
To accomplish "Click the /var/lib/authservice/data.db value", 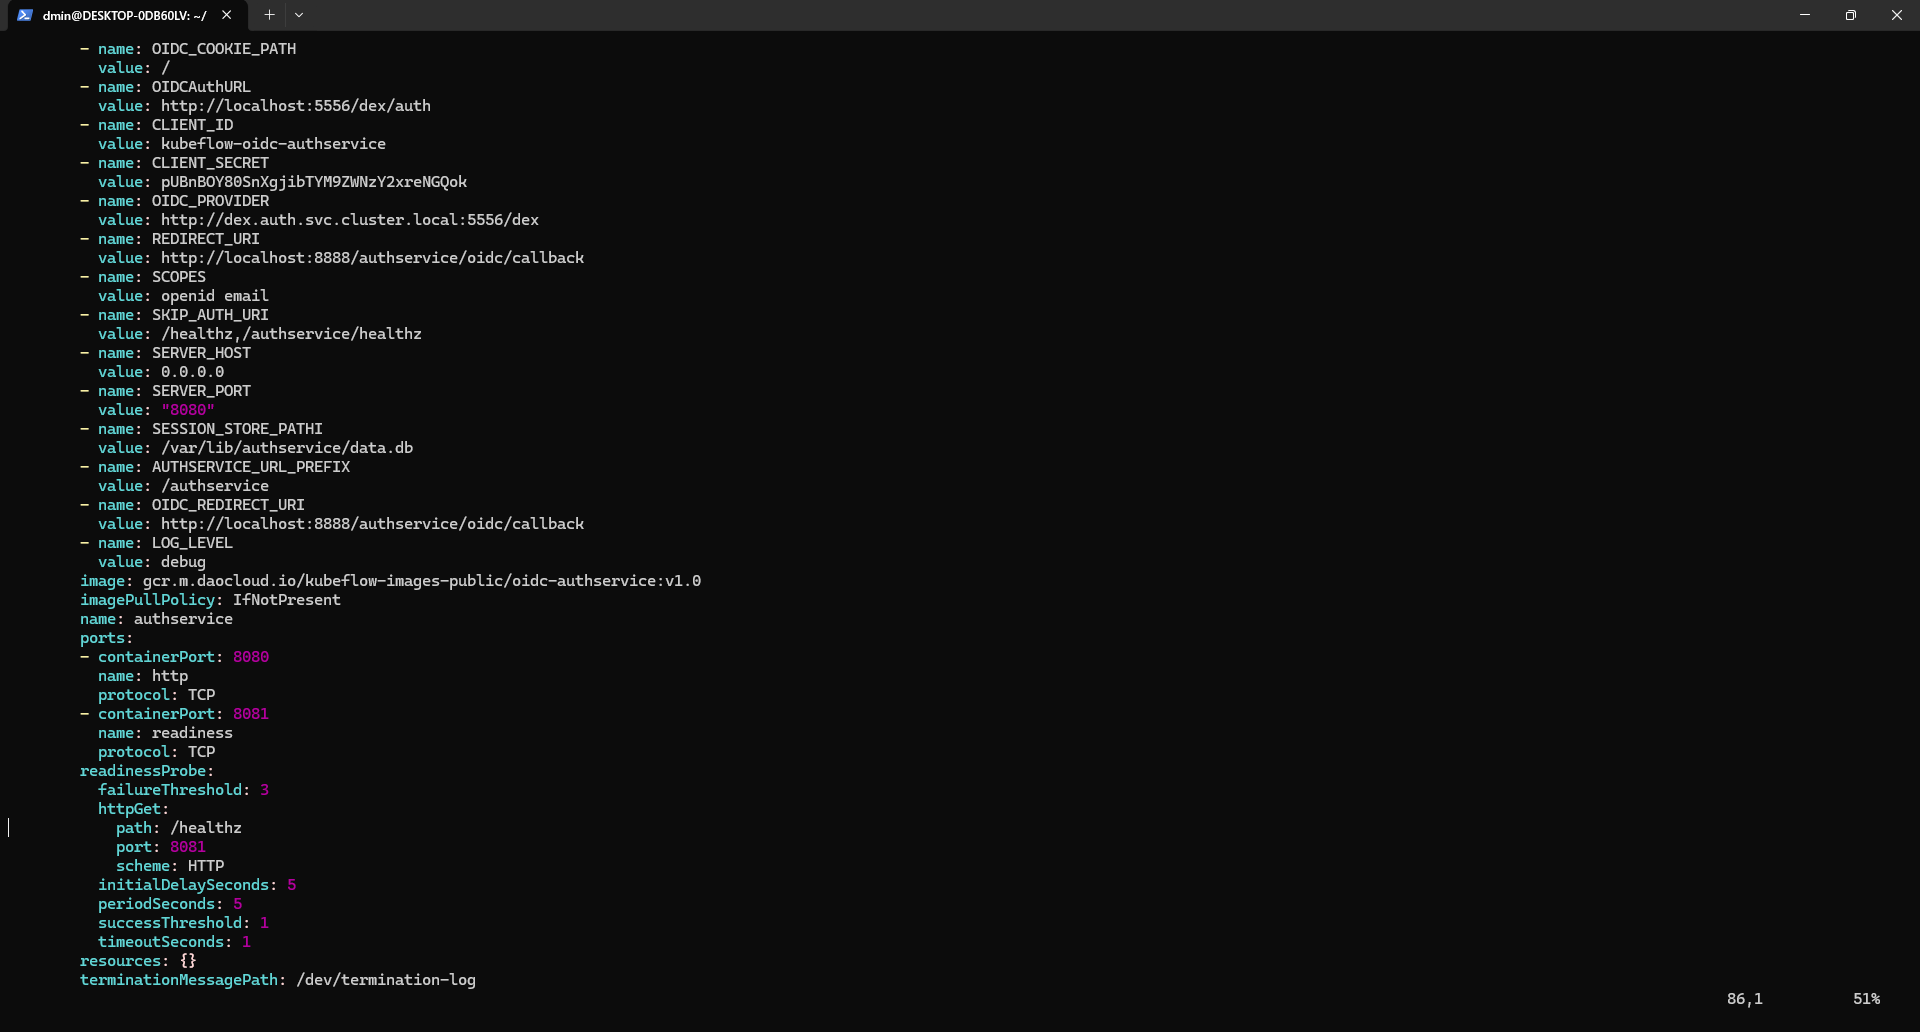I will 287,448.
